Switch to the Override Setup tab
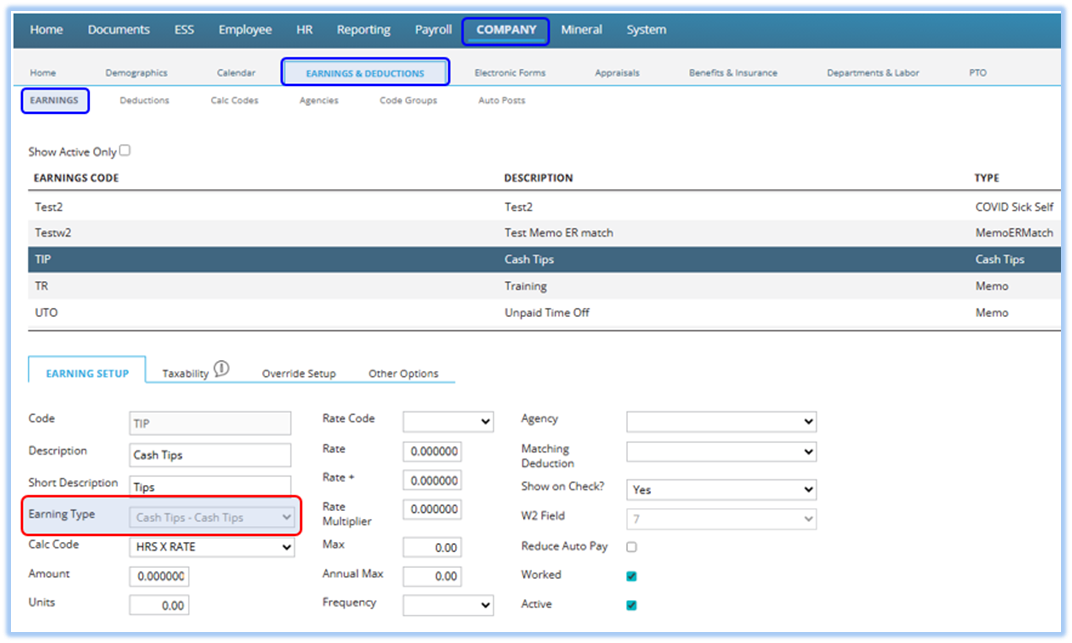Screen dimensions: 1072x643 pyautogui.click(x=299, y=374)
